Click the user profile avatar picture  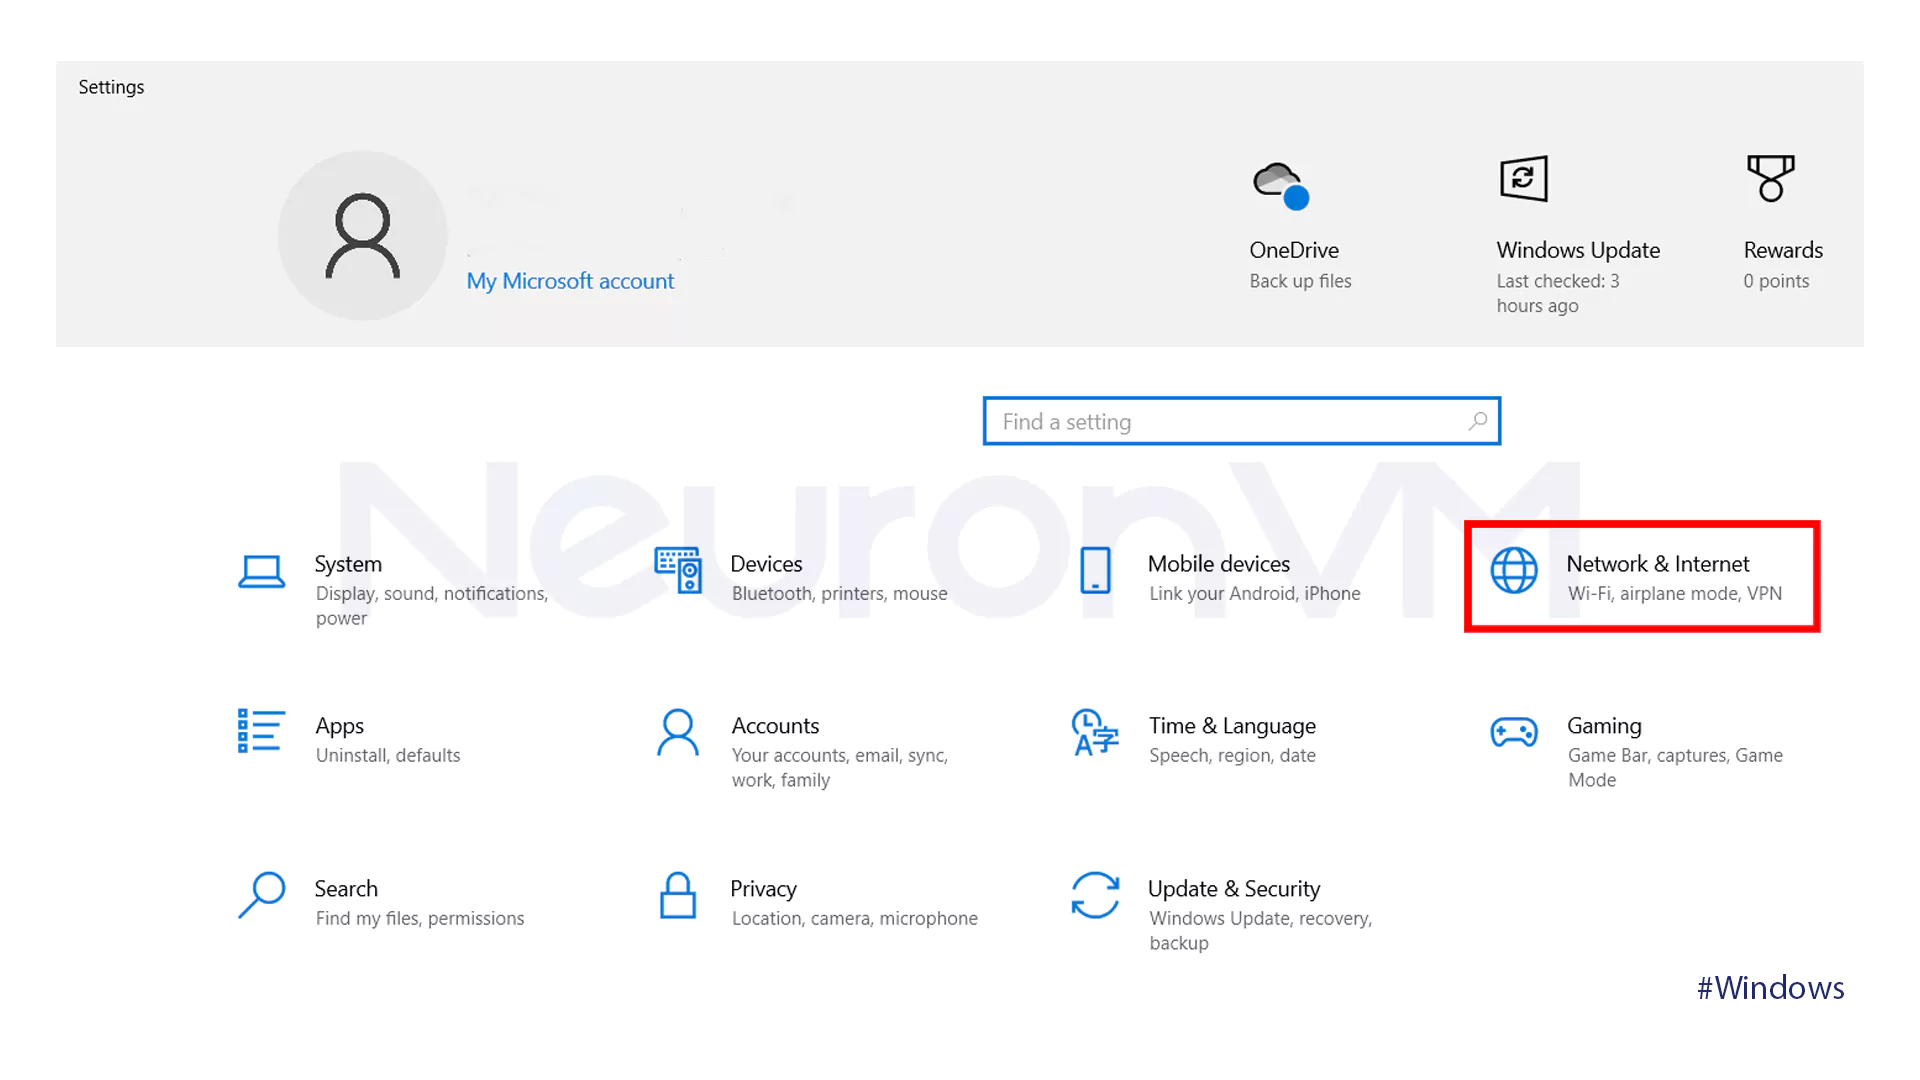pos(362,236)
